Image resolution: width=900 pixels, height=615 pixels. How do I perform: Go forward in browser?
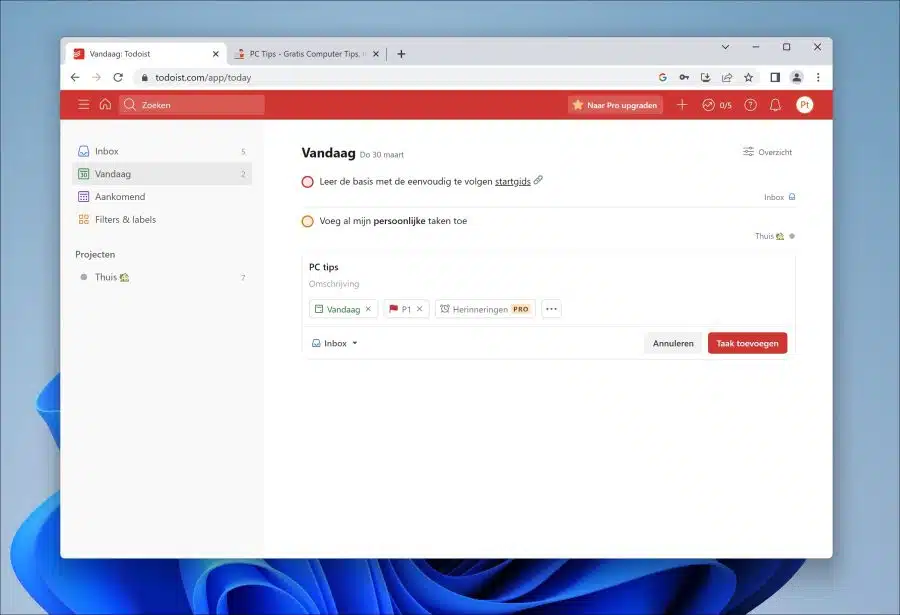click(96, 78)
